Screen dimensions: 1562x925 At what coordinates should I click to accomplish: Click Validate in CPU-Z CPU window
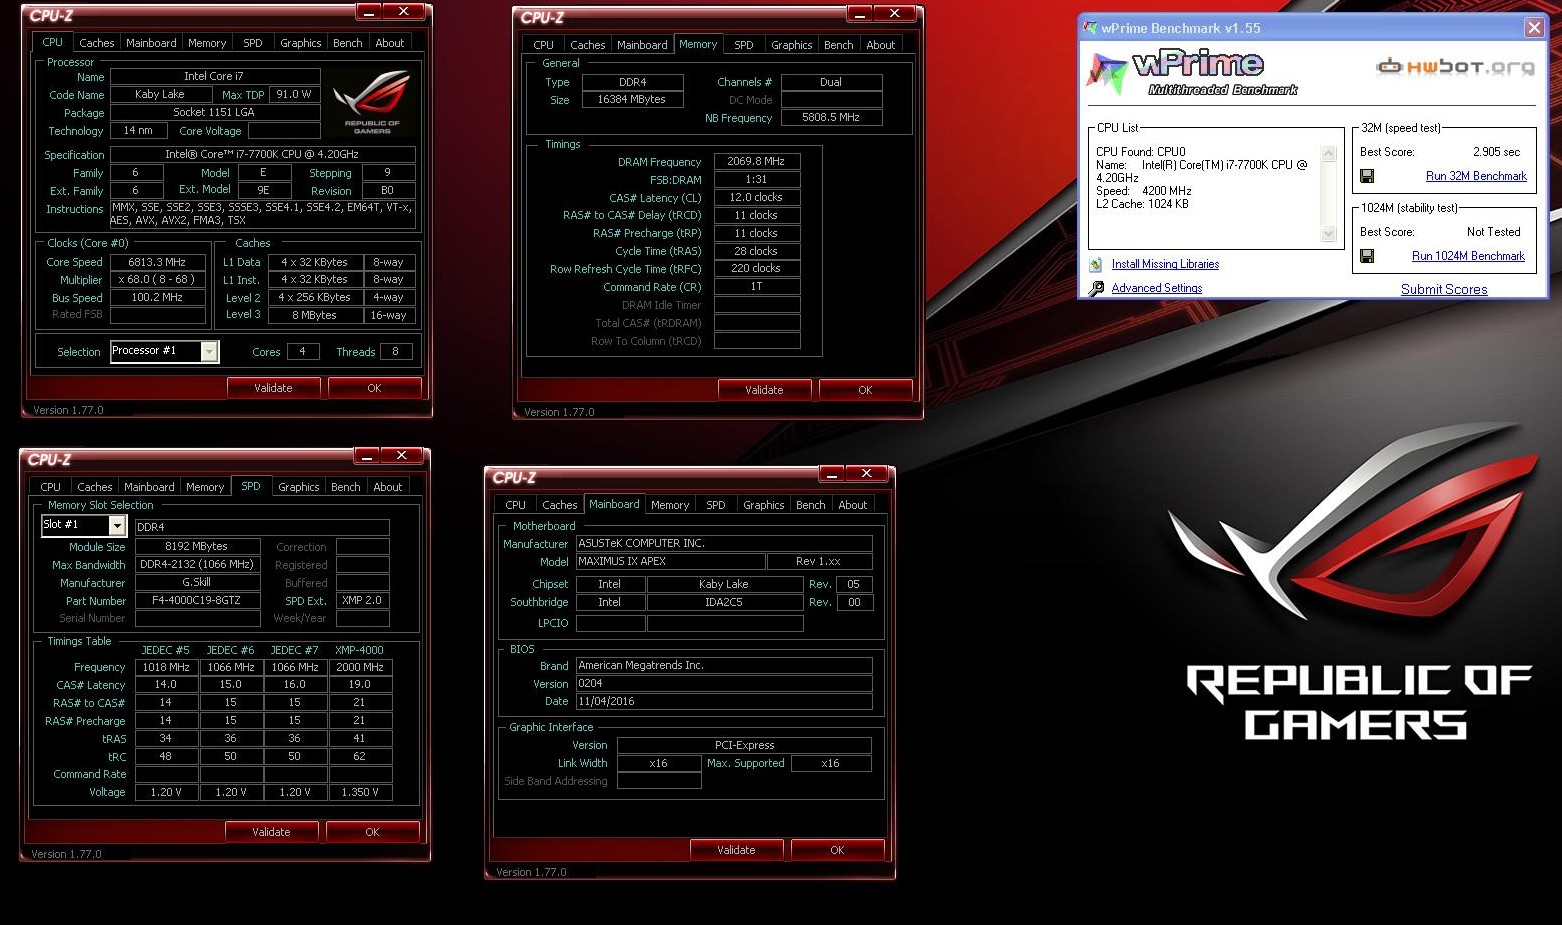273,388
